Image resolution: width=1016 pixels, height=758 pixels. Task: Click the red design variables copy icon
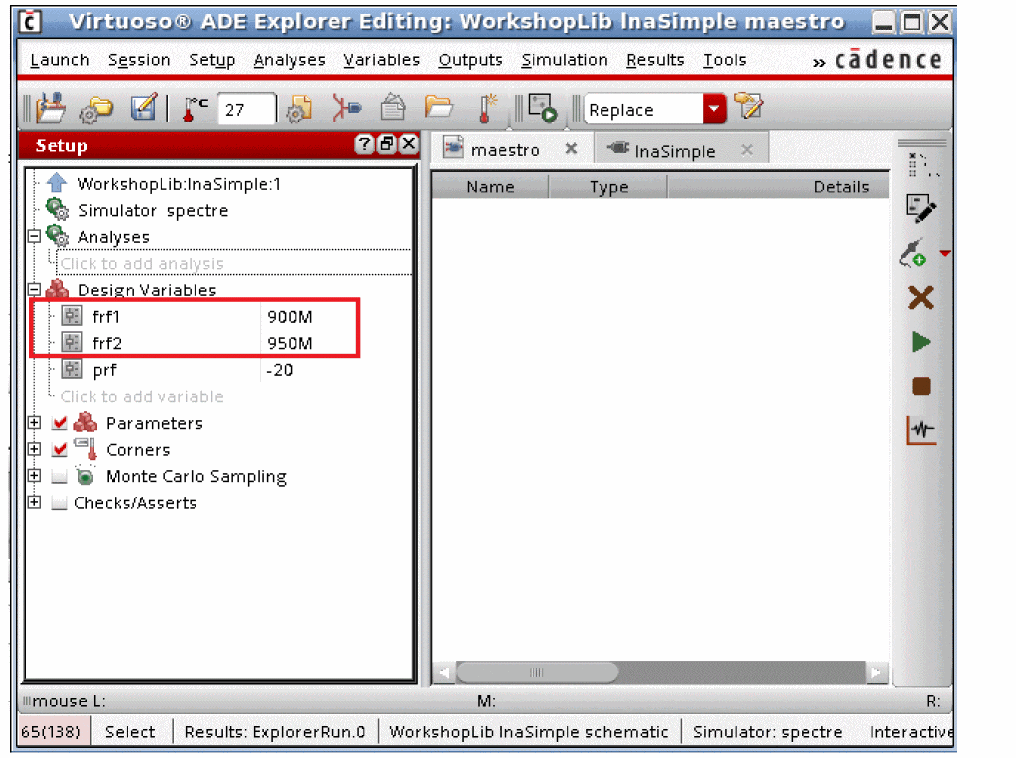pos(347,108)
